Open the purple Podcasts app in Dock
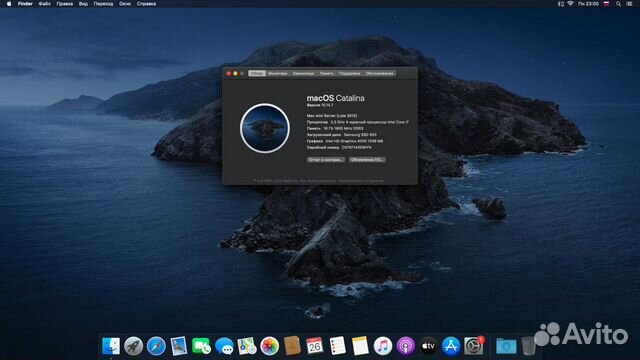The height and width of the screenshot is (360, 640). pyautogui.click(x=405, y=346)
